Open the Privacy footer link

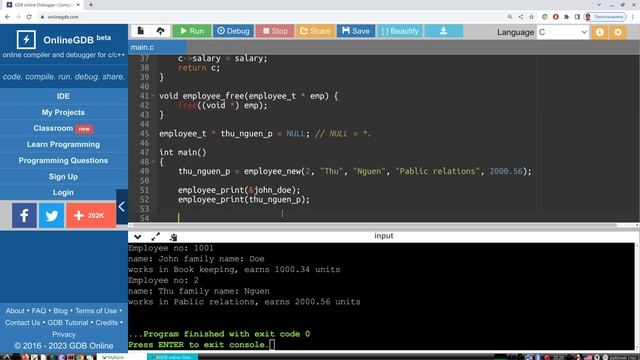(64, 334)
